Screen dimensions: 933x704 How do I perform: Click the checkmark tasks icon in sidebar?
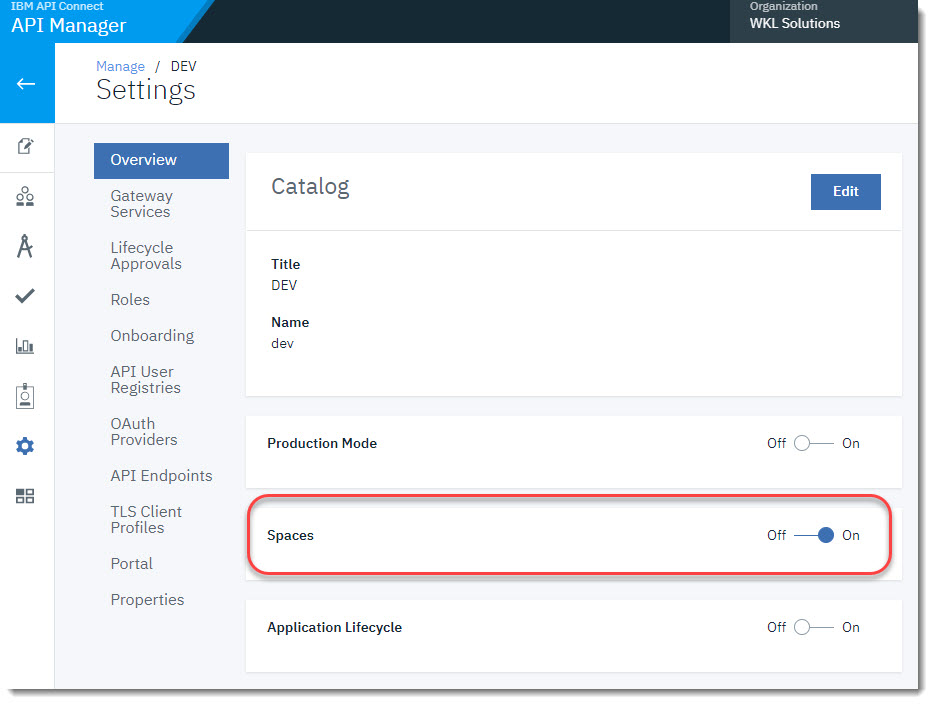coord(25,296)
